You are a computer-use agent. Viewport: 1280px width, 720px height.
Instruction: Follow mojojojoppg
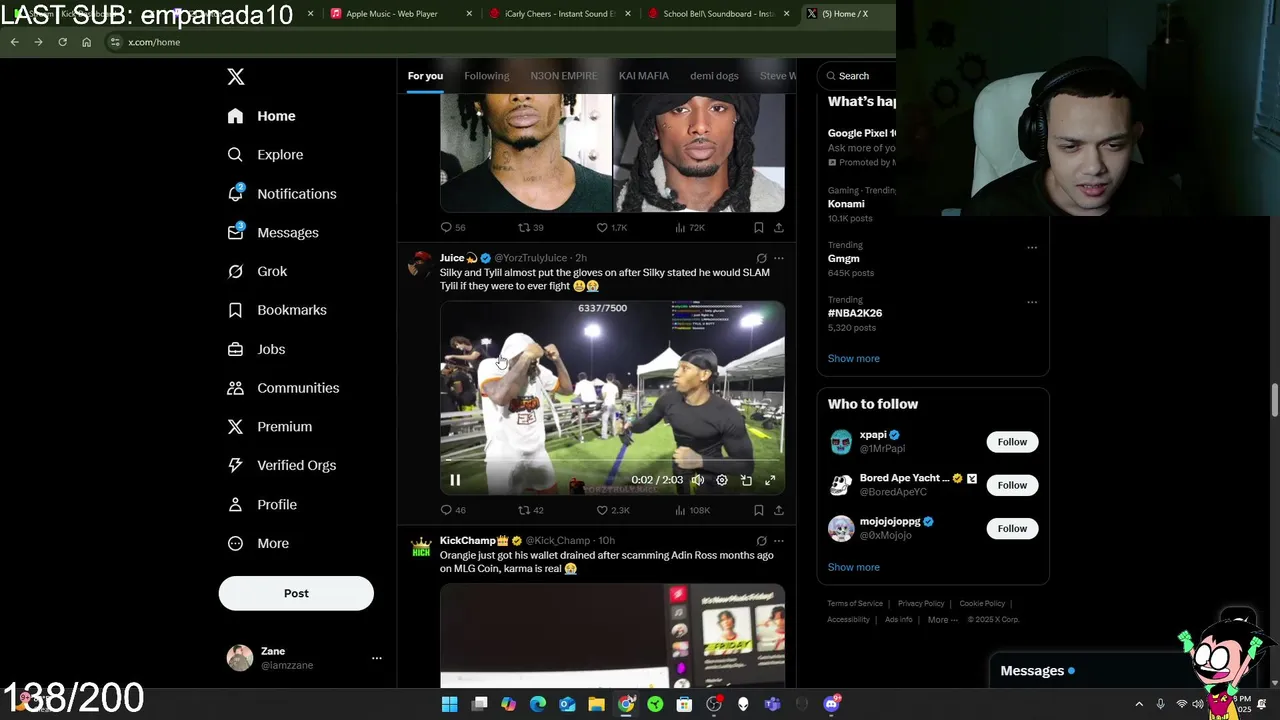(1012, 528)
